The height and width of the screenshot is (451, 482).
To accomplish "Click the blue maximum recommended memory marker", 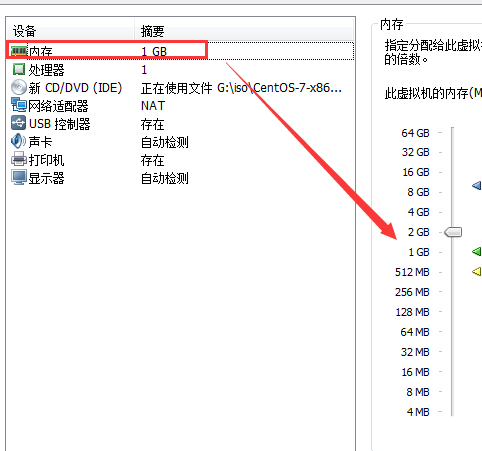I will (x=477, y=185).
